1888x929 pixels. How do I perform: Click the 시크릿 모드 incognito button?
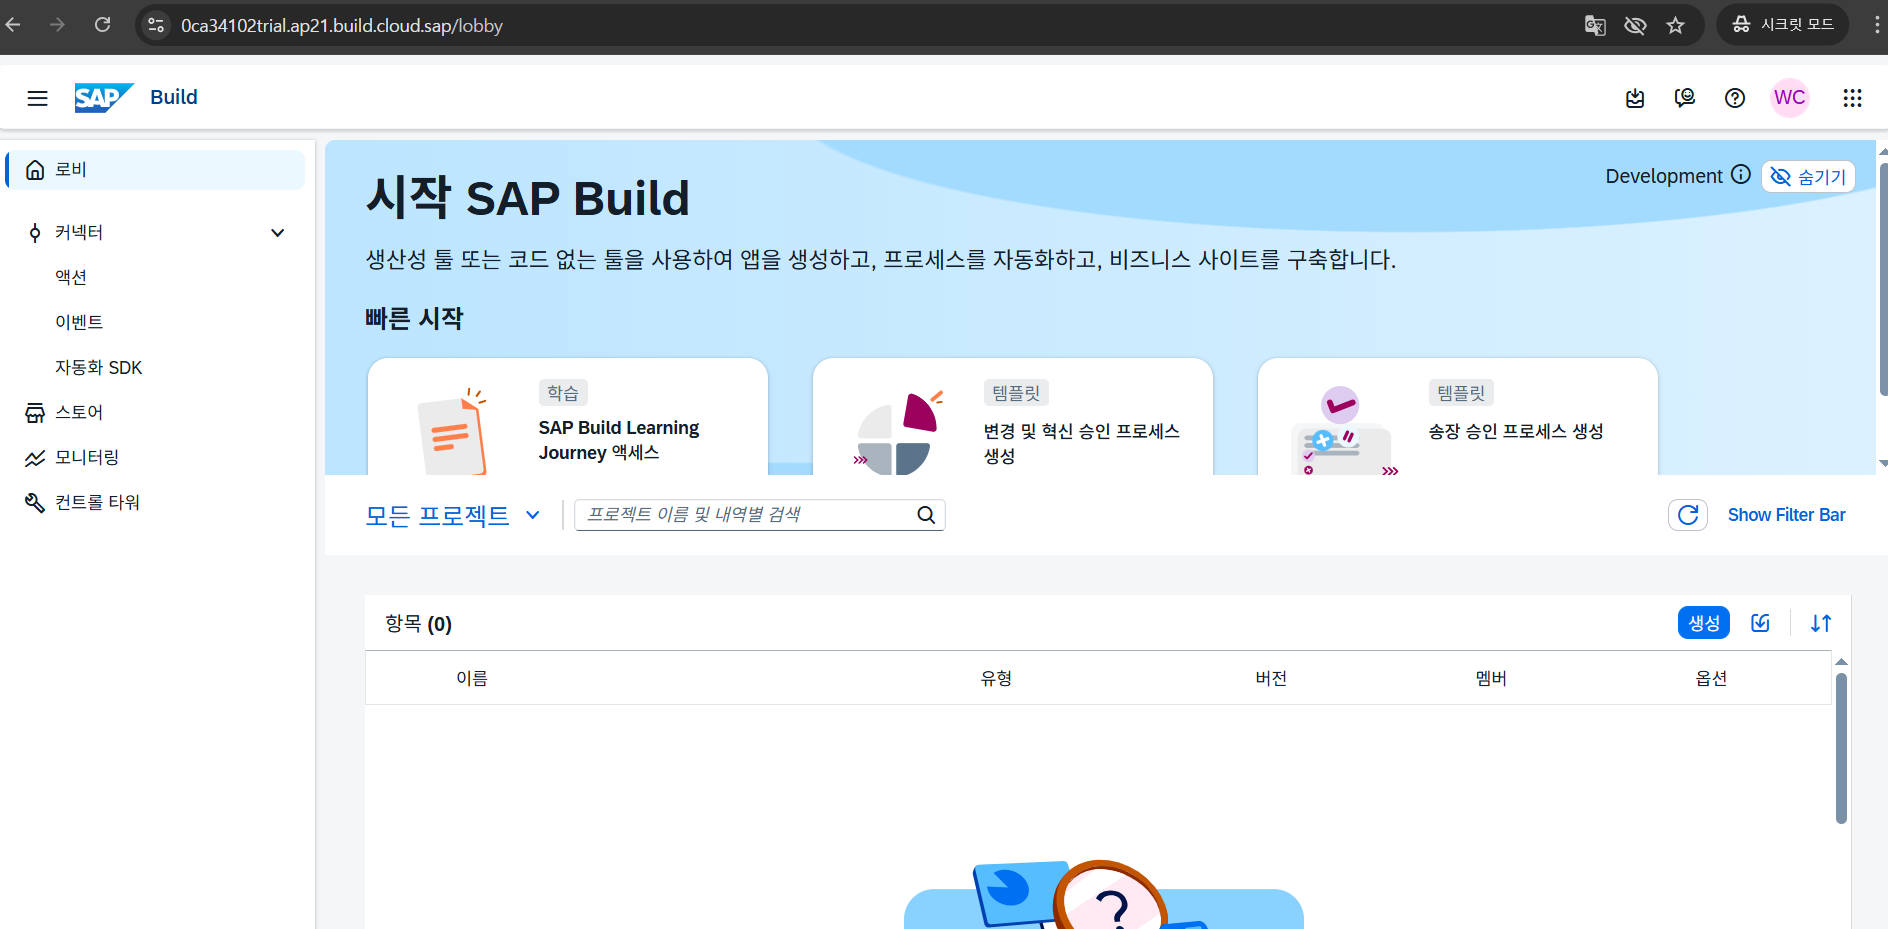click(1783, 25)
